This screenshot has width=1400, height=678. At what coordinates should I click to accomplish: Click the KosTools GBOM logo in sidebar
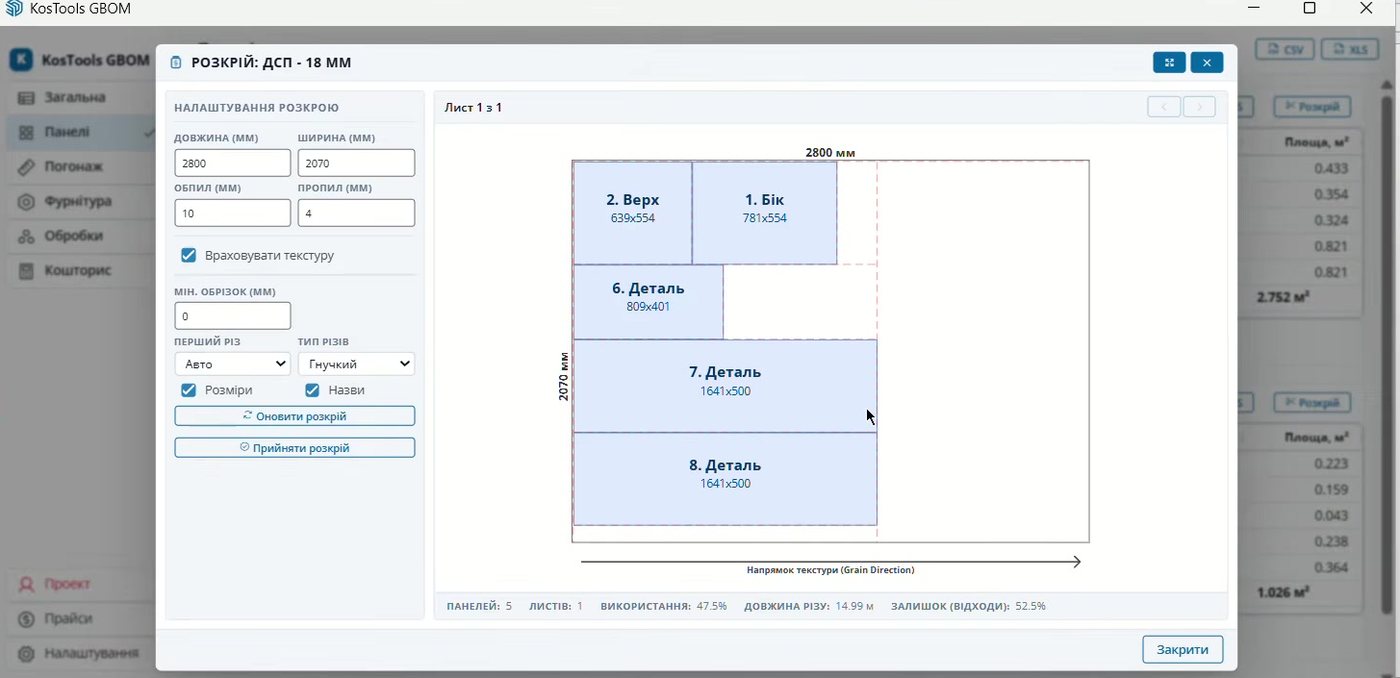click(x=21, y=60)
